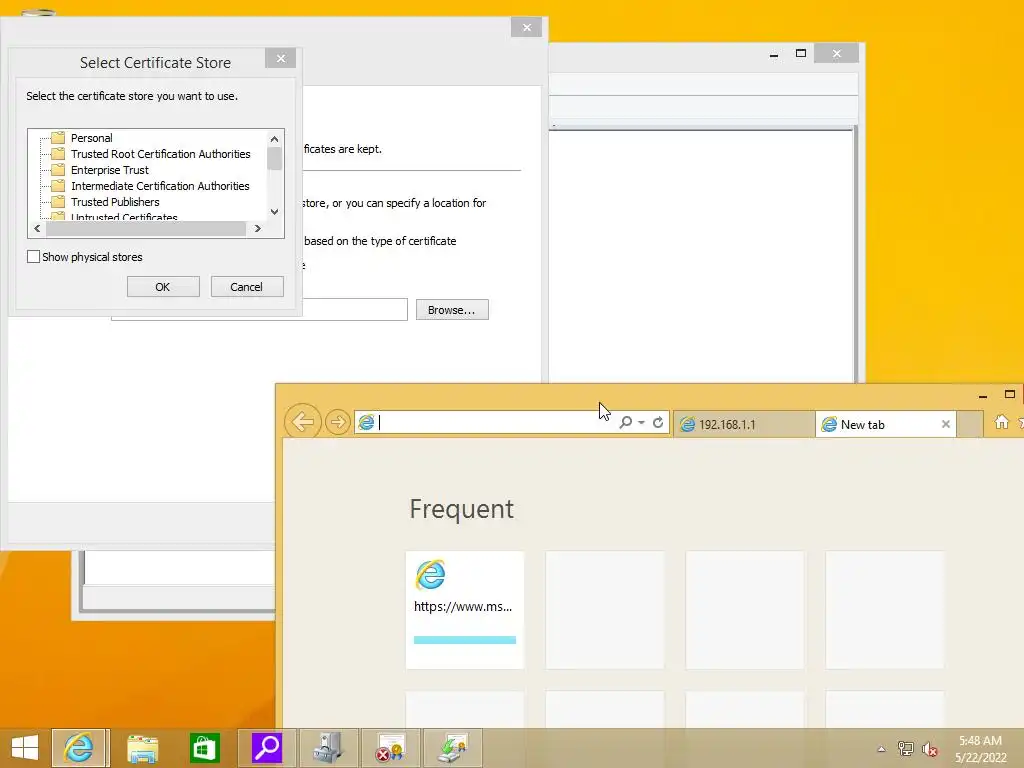Select the Trusted Publishers store

pos(115,202)
